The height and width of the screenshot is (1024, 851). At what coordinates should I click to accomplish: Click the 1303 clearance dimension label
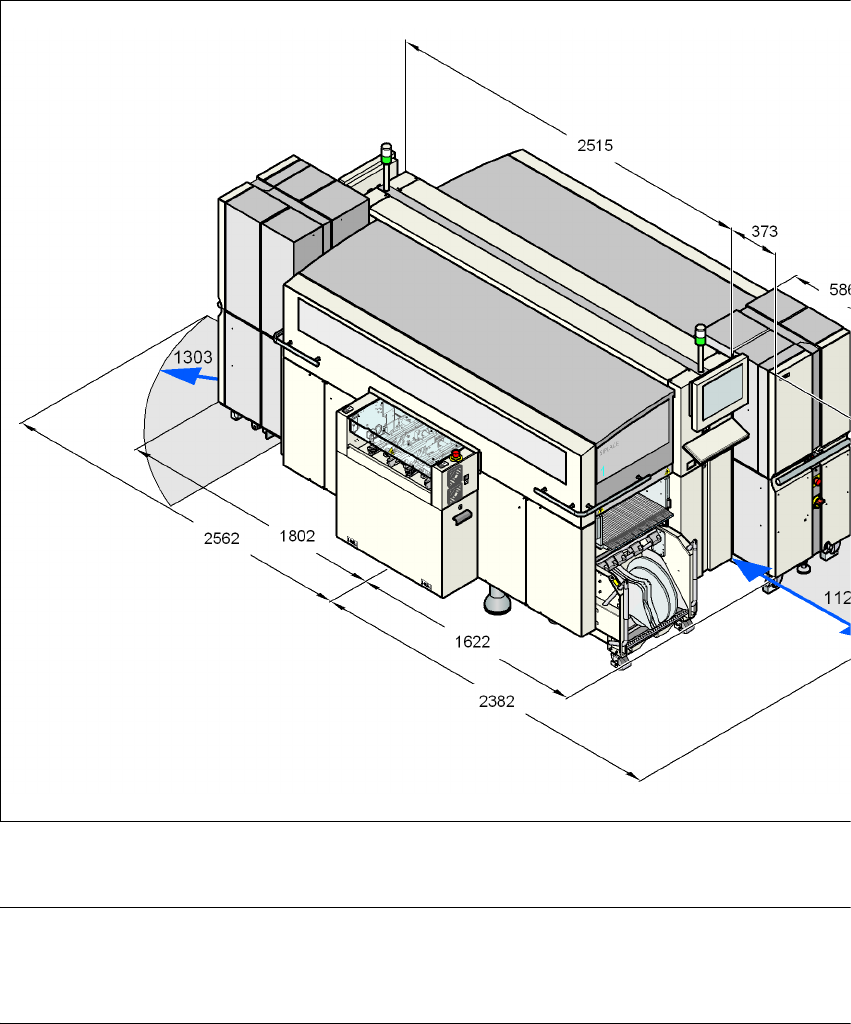tap(193, 358)
